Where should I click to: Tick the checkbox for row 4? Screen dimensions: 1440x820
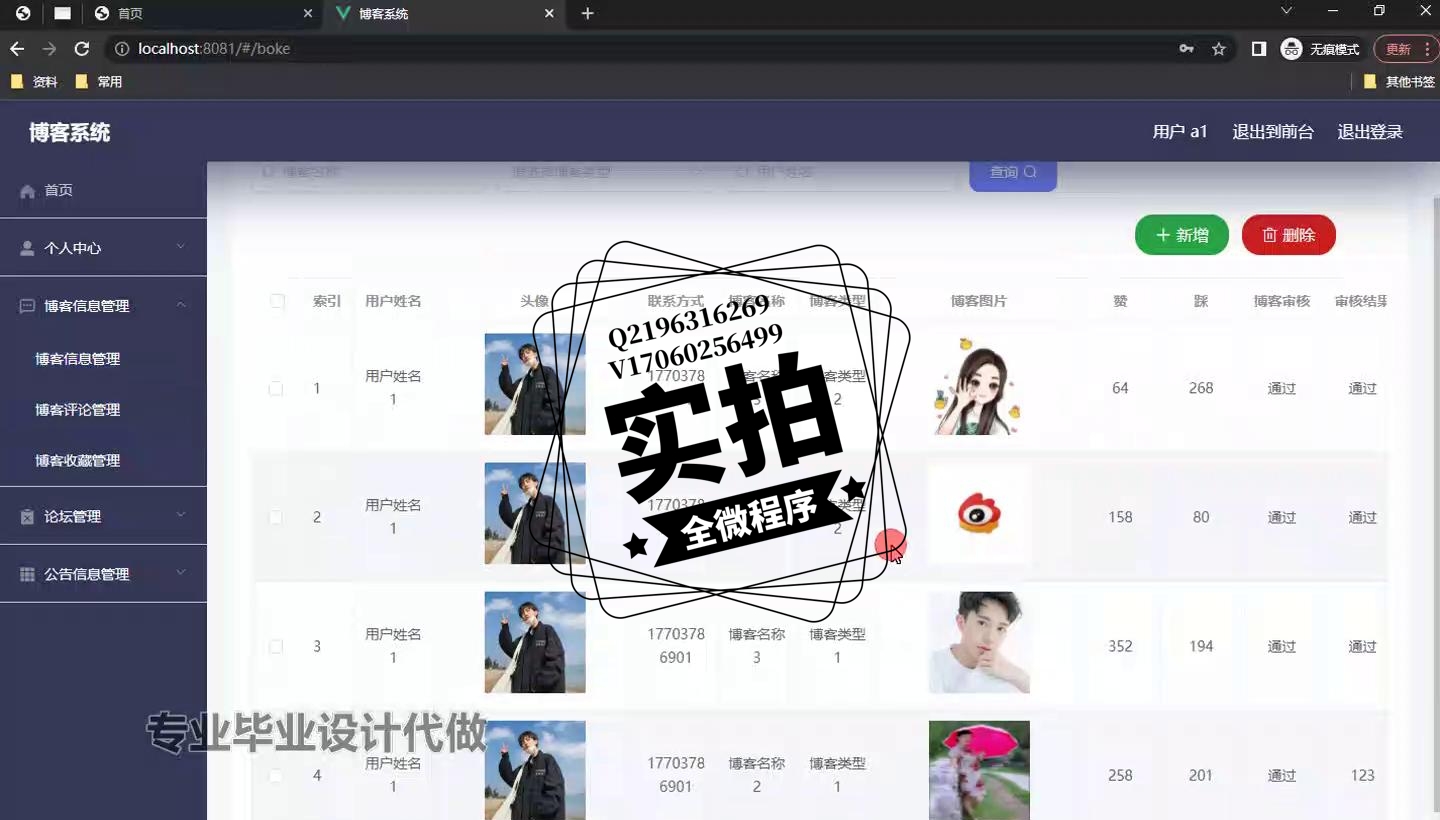pyautogui.click(x=276, y=775)
